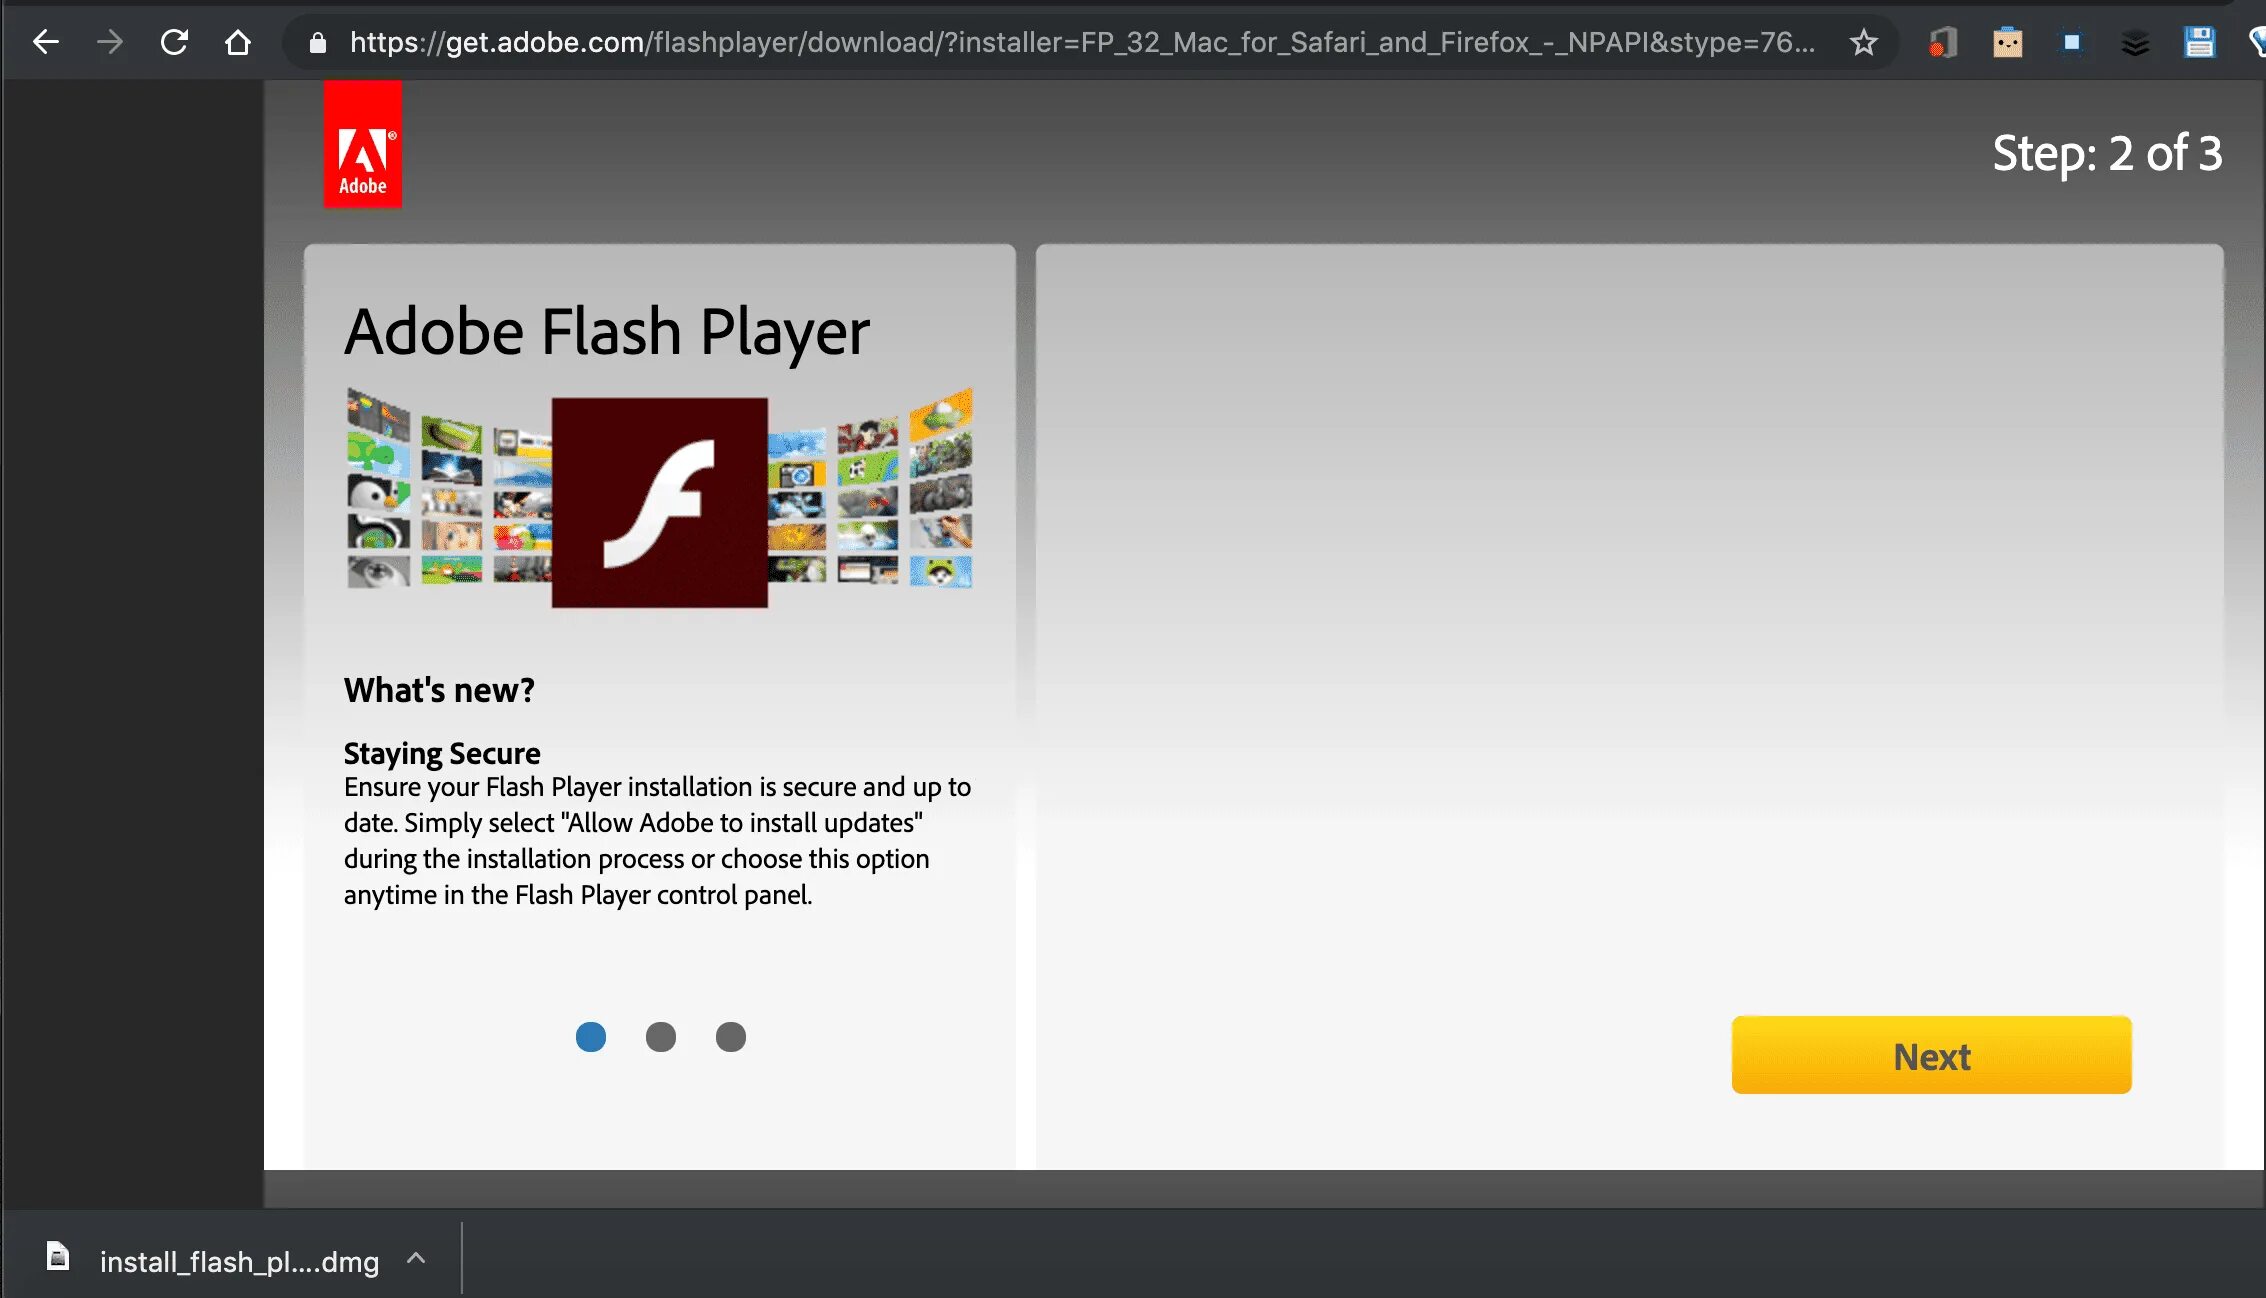
Task: Click the URL address bar text
Action: (1080, 42)
